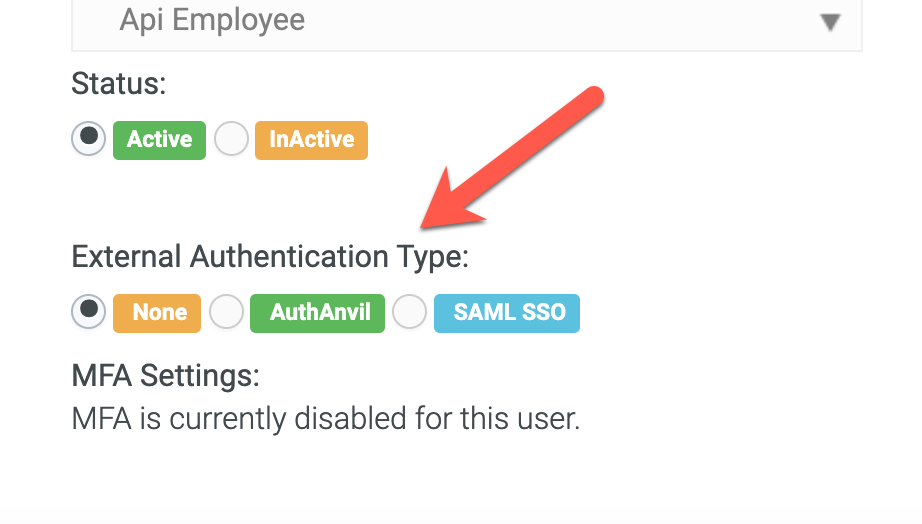The height and width of the screenshot is (524, 922).
Task: Click the Status: label
Action: click(x=119, y=84)
